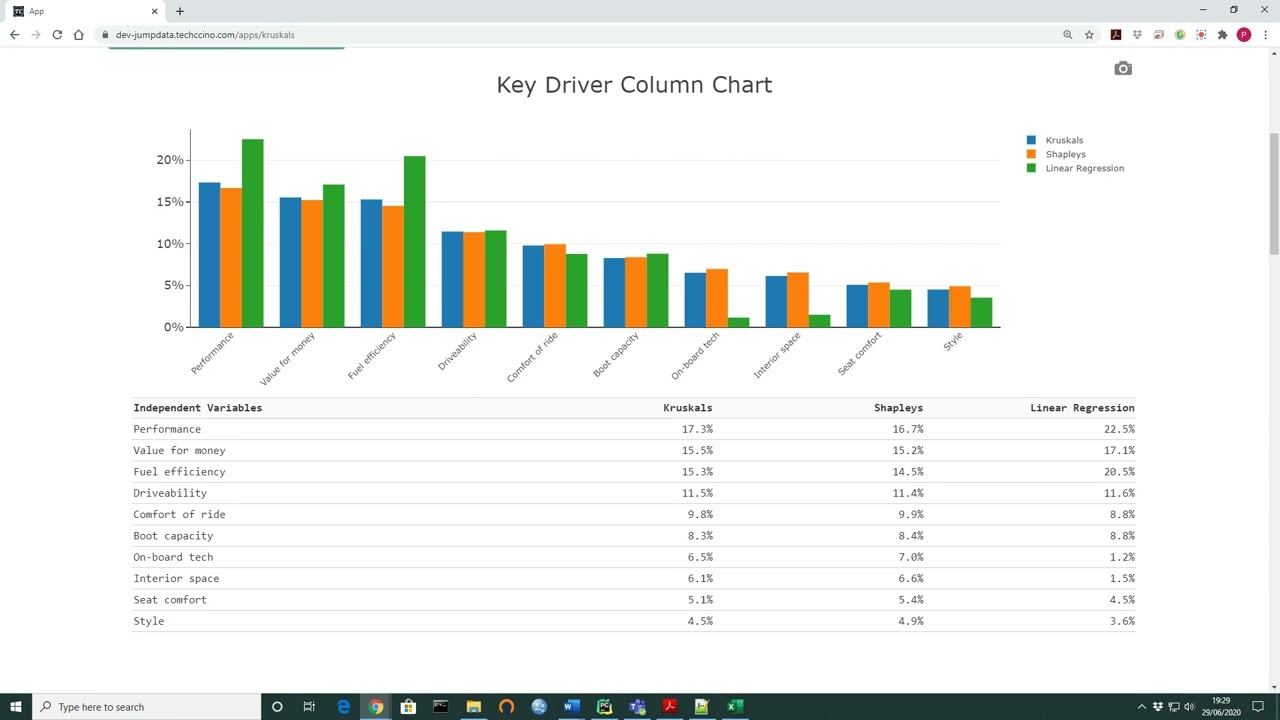Open File Explorer from the taskbar

tap(474, 707)
